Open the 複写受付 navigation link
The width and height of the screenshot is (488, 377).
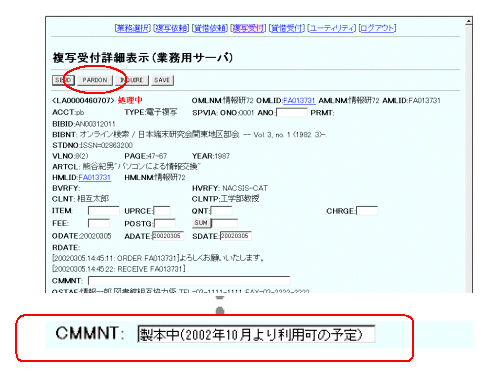pyautogui.click(x=248, y=28)
